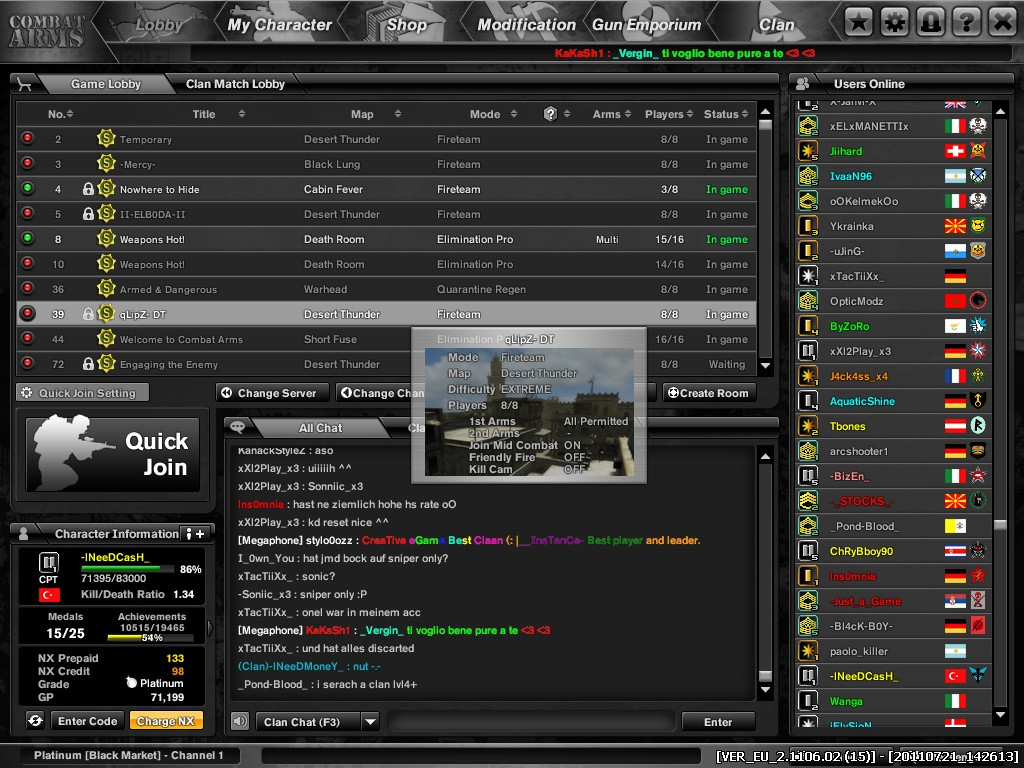
Task: Expand the Character Information side arrow
Action: click(210, 628)
